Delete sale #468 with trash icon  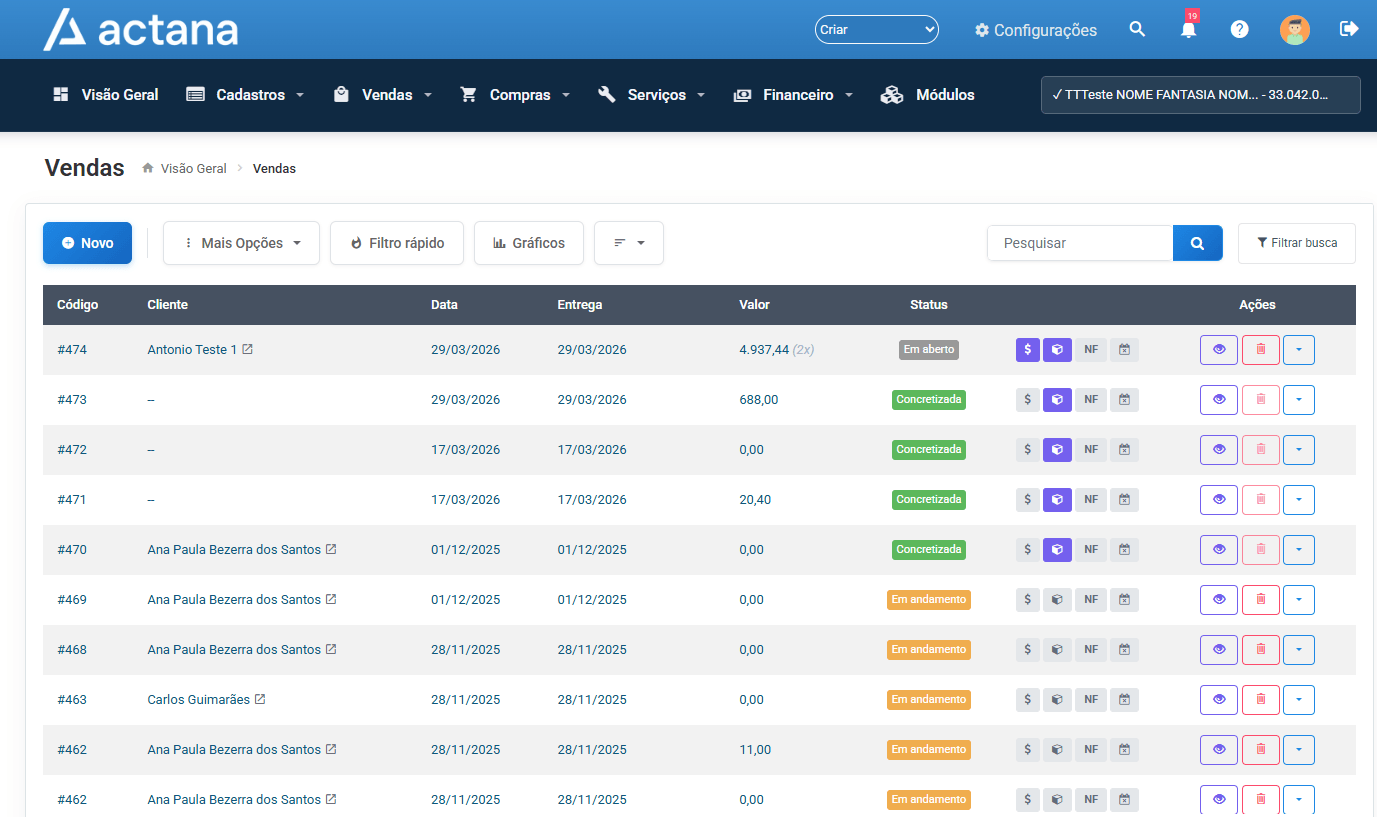pos(1261,650)
